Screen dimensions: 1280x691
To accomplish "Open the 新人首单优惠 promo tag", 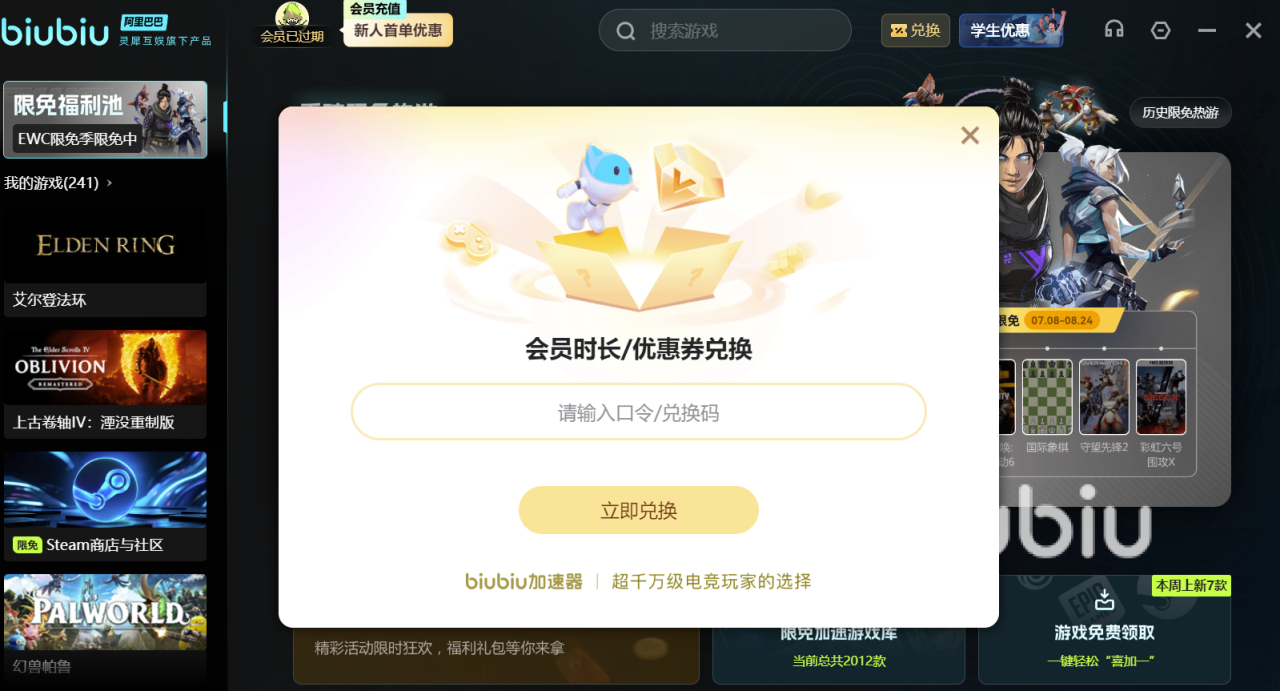I will tap(398, 30).
